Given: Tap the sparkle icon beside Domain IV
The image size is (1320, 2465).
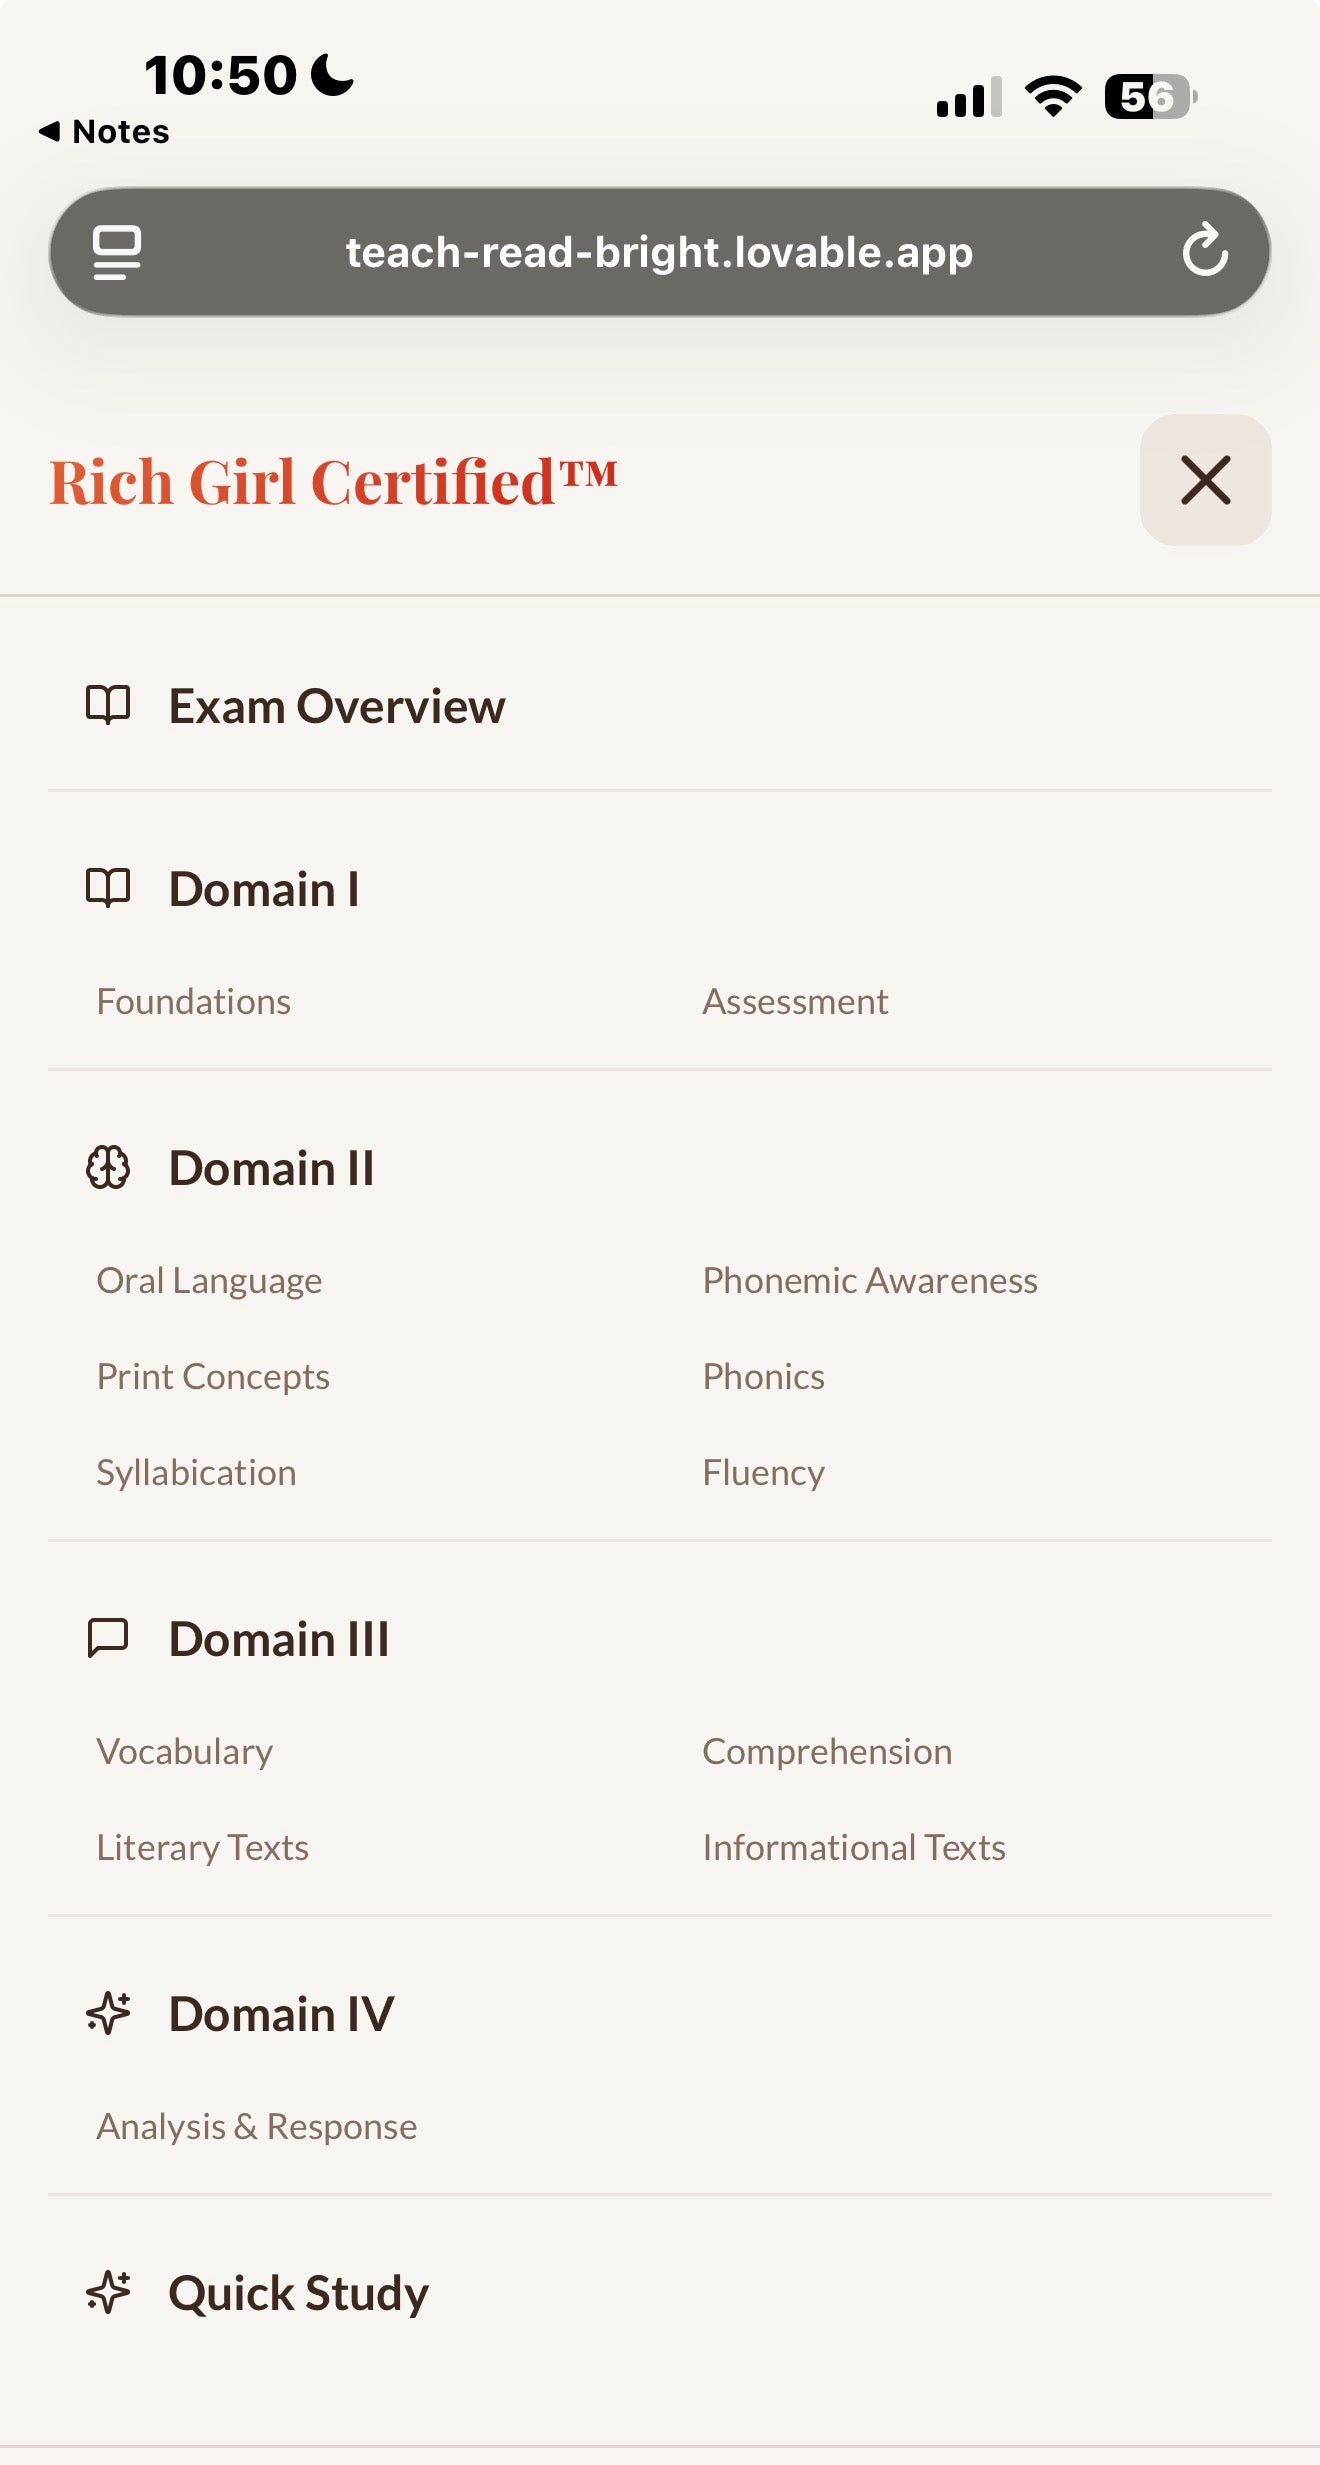Looking at the screenshot, I should point(110,2014).
